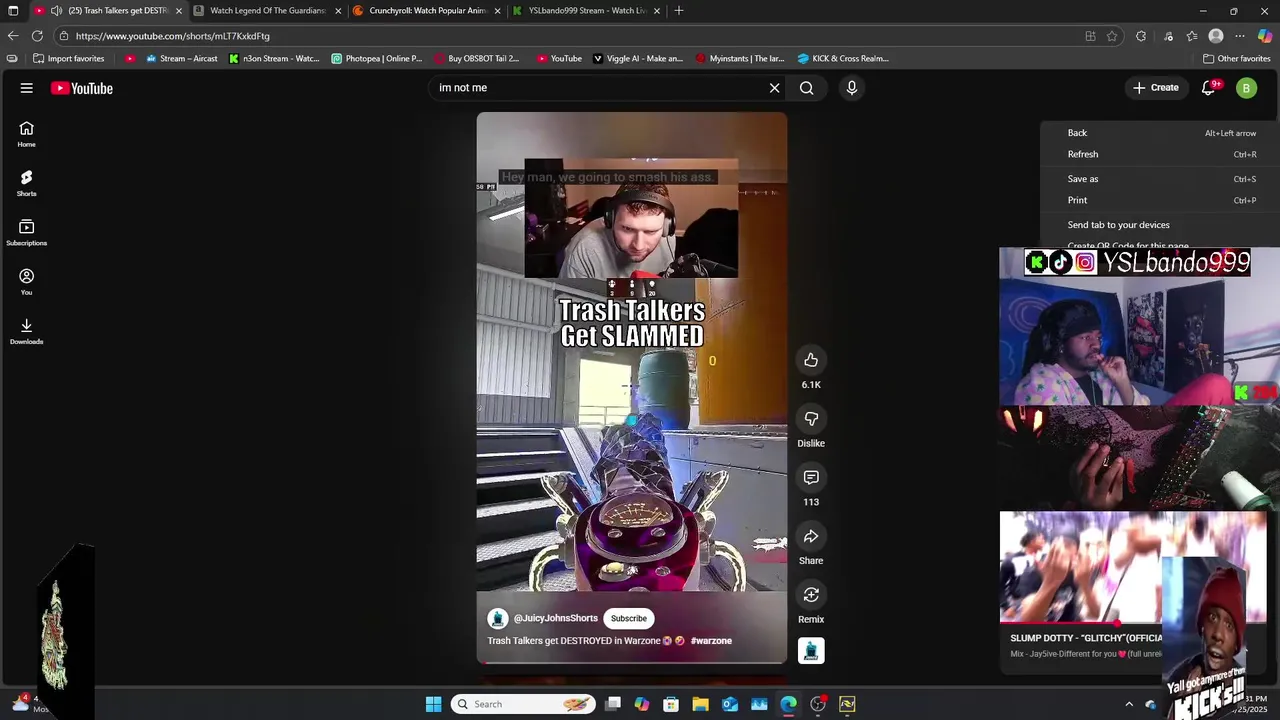
Task: Open File Explorer from taskbar
Action: coord(700,704)
